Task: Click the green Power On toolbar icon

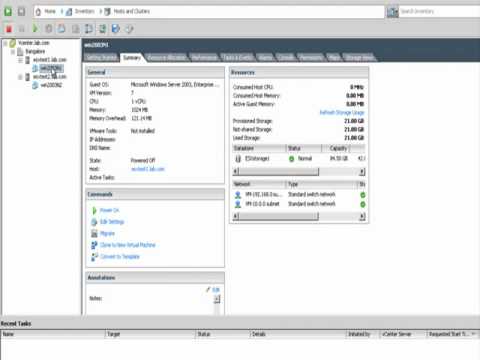Action: (x=35, y=29)
